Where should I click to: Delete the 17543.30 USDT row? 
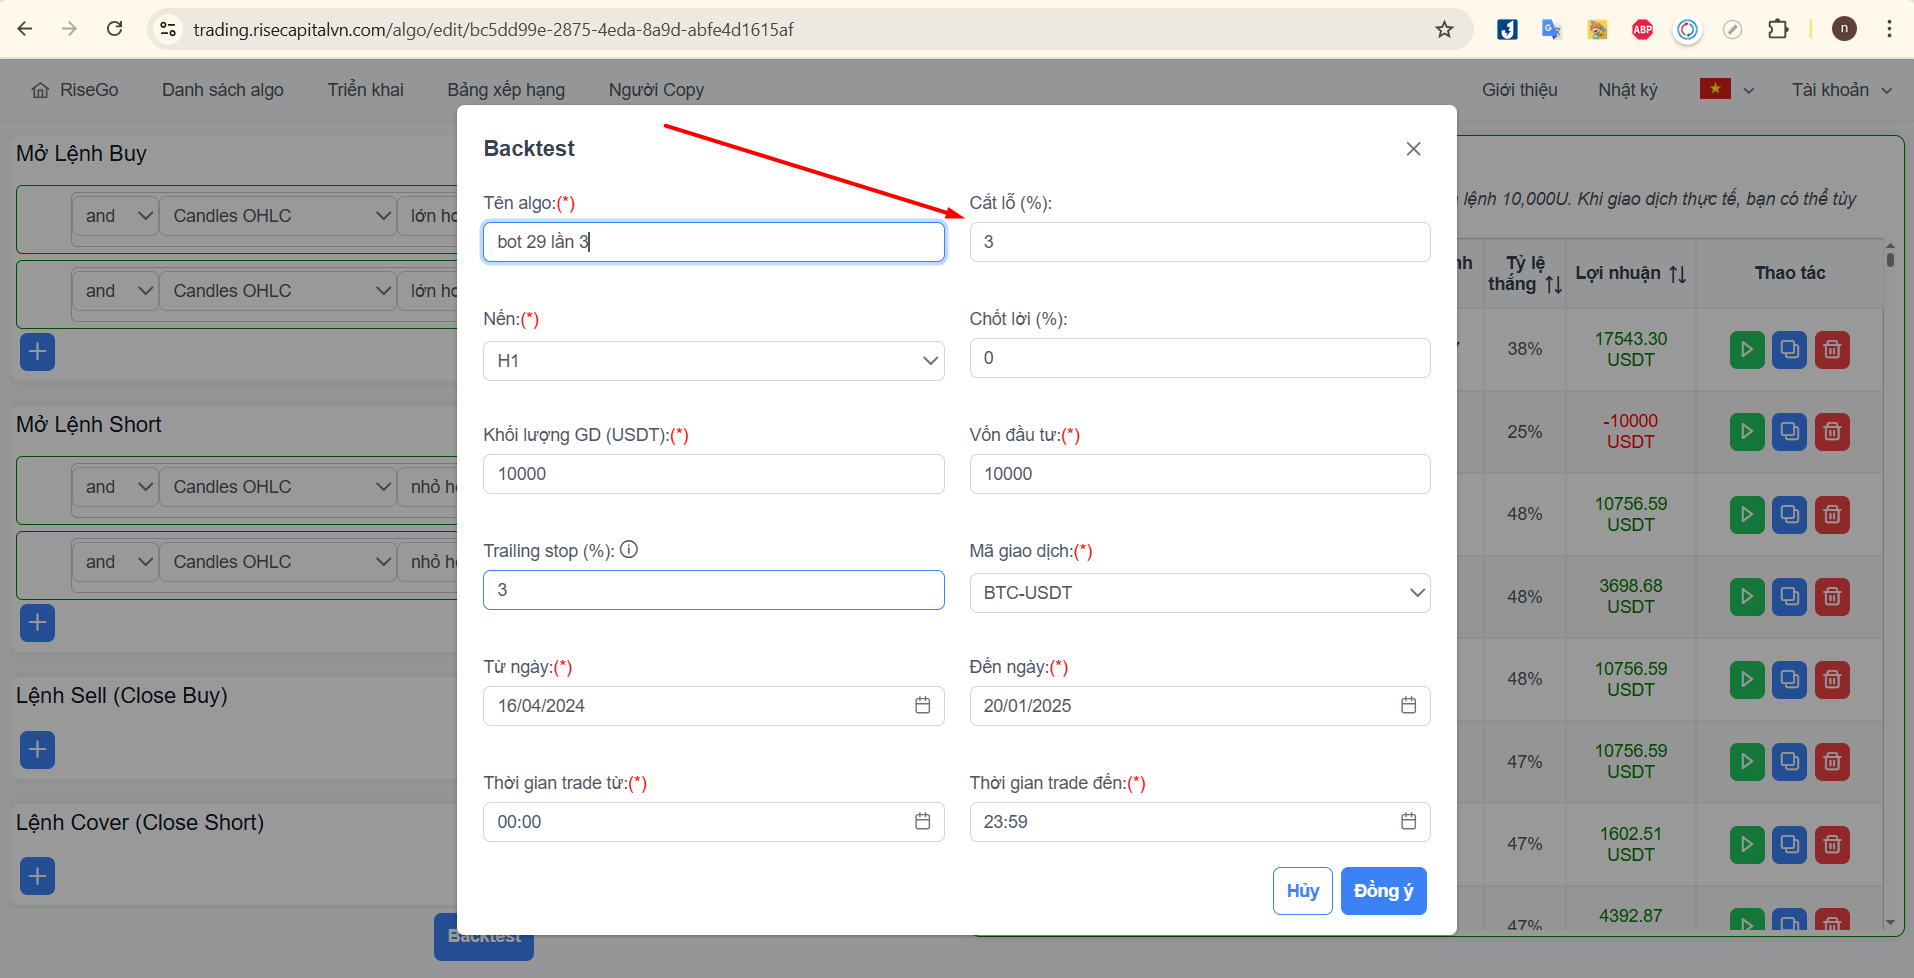click(1832, 350)
